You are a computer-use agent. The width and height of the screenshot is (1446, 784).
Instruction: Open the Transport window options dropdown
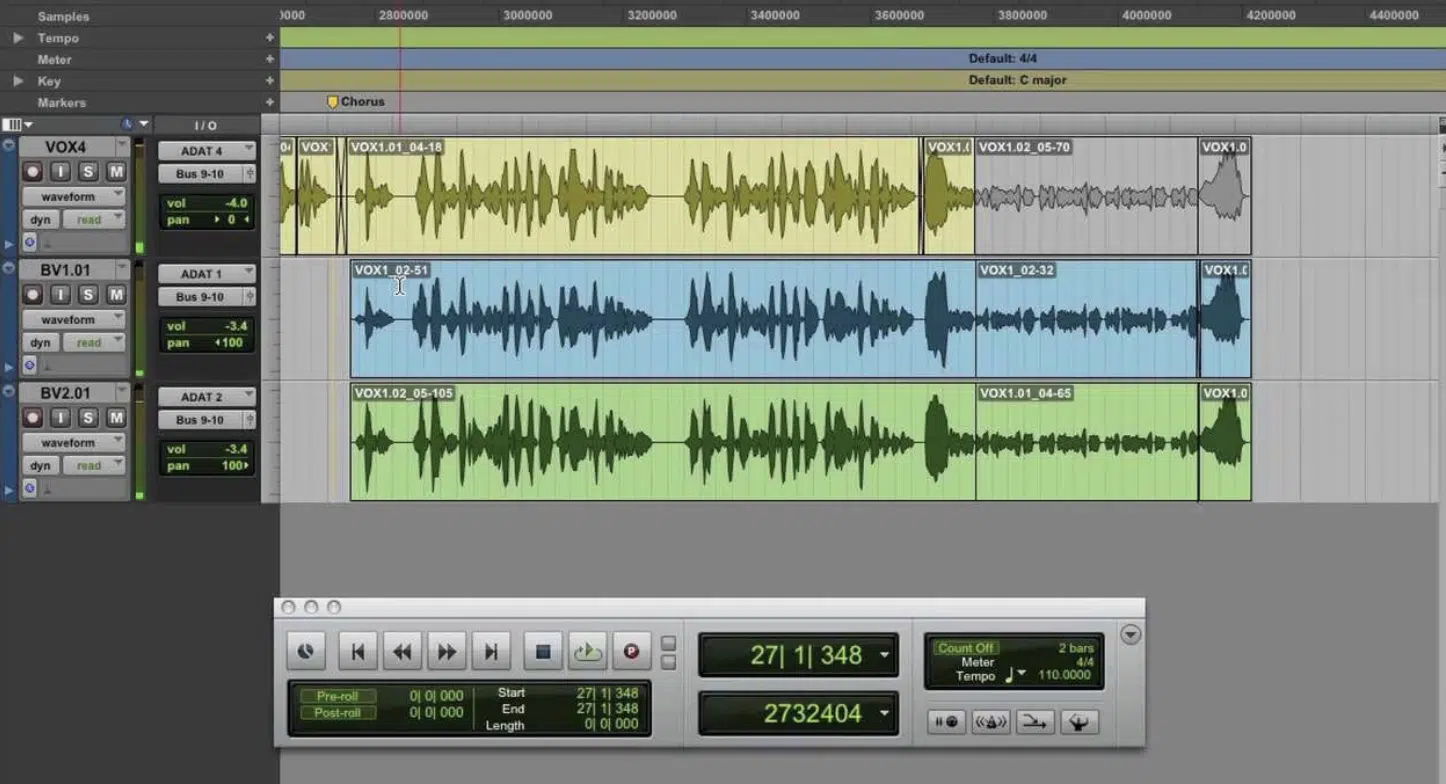pyautogui.click(x=1131, y=635)
